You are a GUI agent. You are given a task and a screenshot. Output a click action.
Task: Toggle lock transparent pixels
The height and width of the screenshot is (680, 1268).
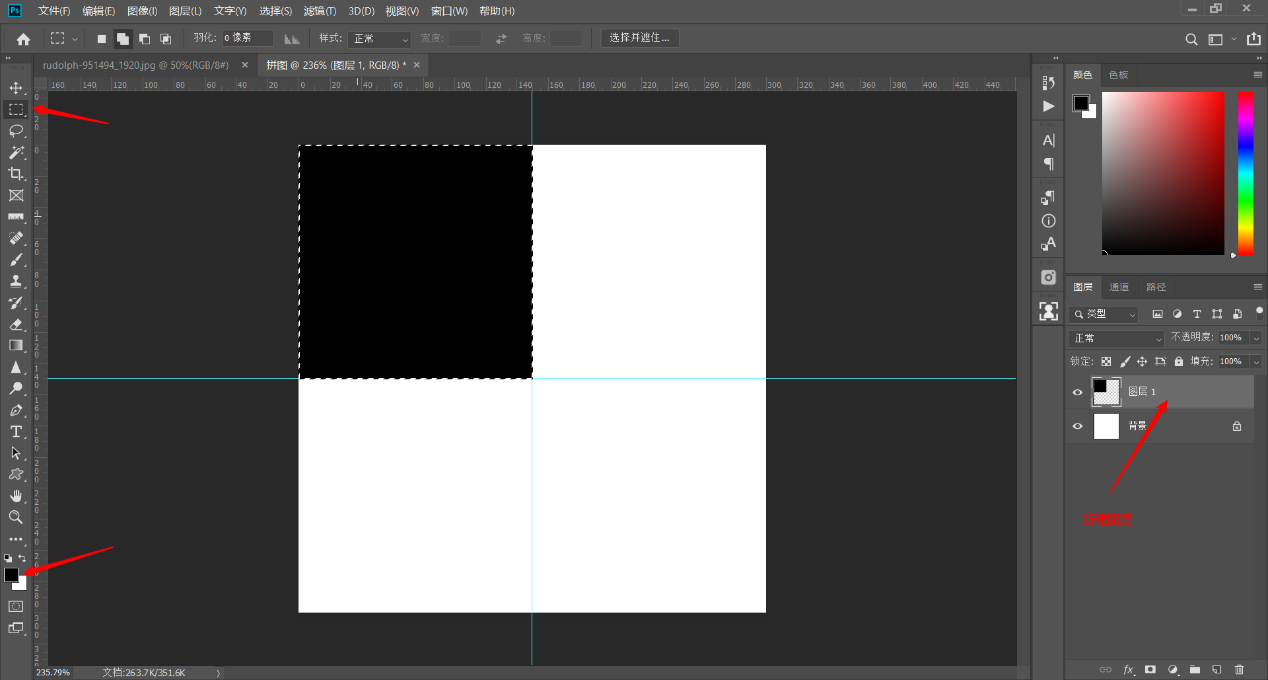click(1106, 361)
